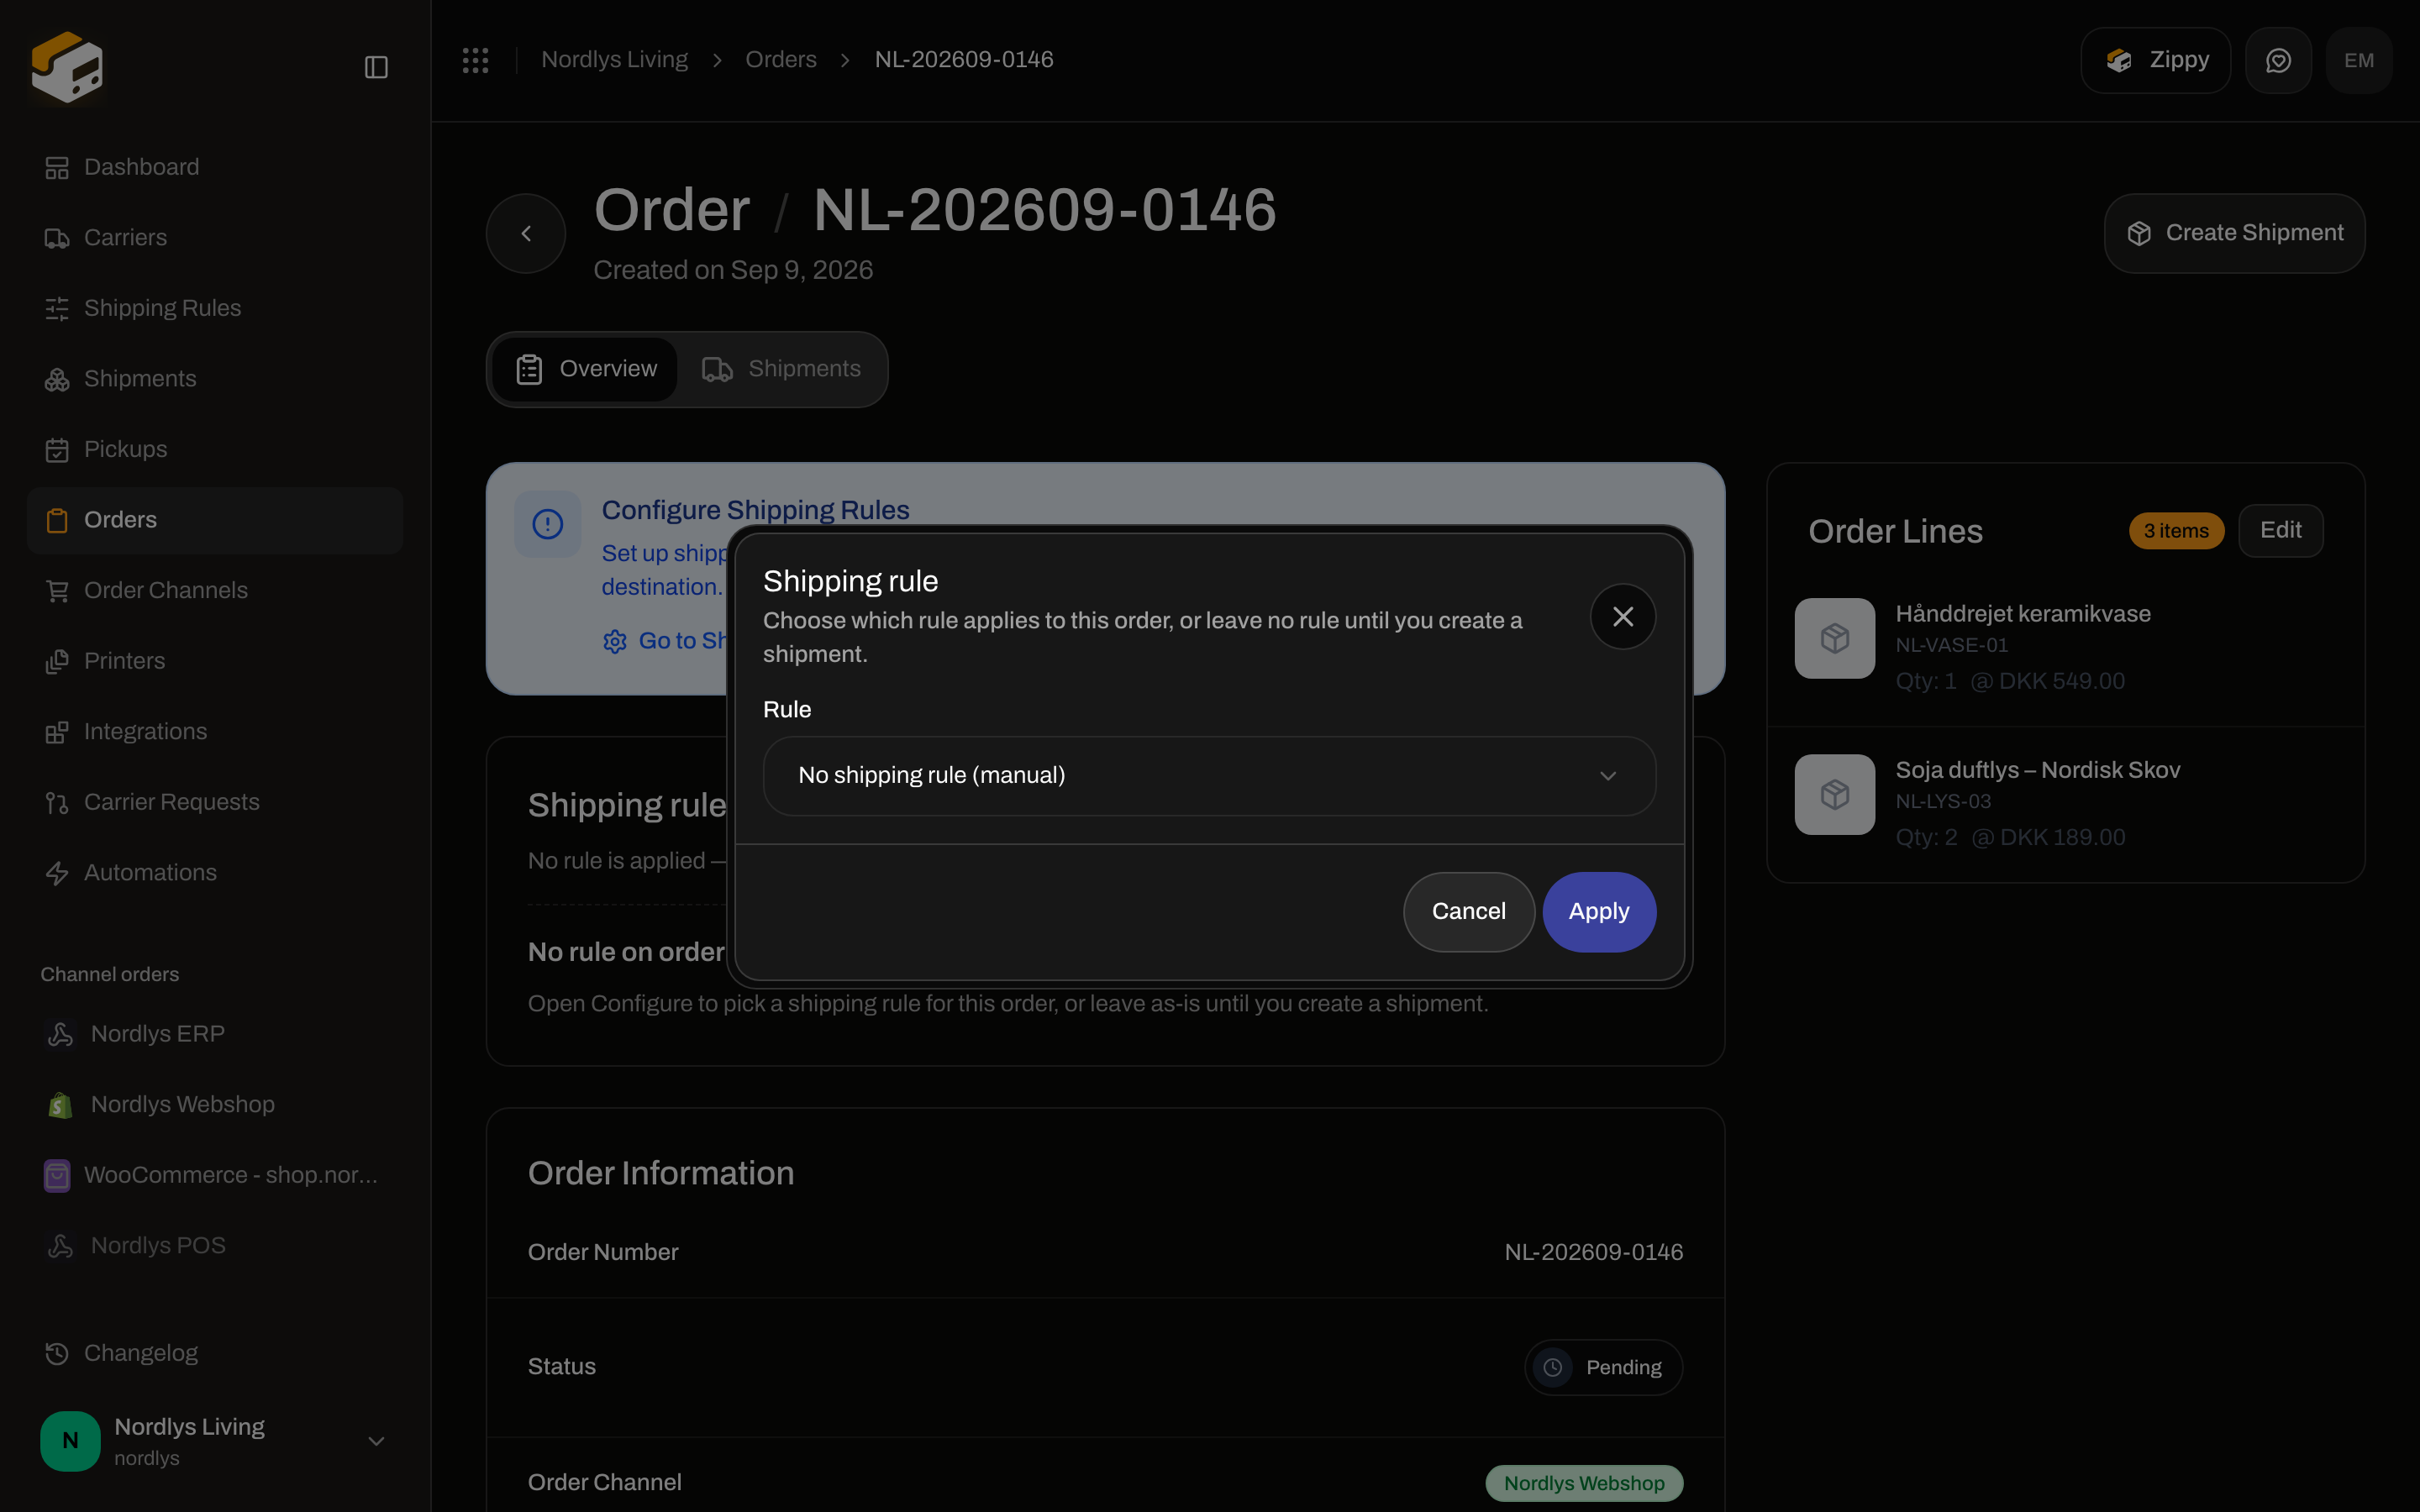Click Orders breadcrumb link
Image resolution: width=2420 pixels, height=1512 pixels.
point(781,60)
